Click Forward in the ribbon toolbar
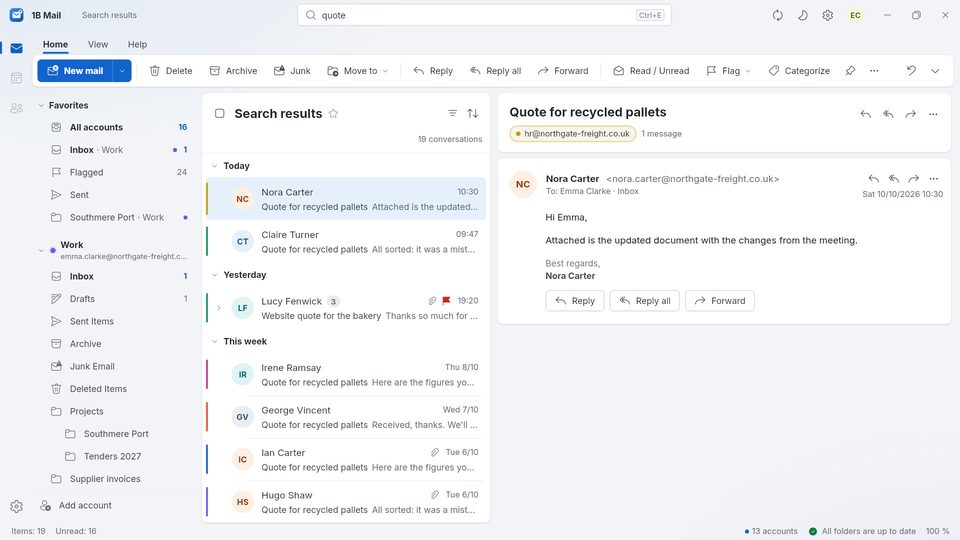 point(563,71)
